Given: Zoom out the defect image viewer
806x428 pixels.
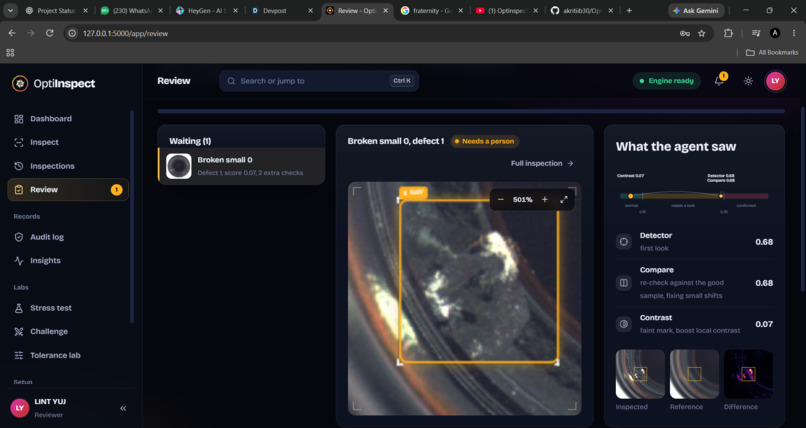Looking at the screenshot, I should 501,199.
